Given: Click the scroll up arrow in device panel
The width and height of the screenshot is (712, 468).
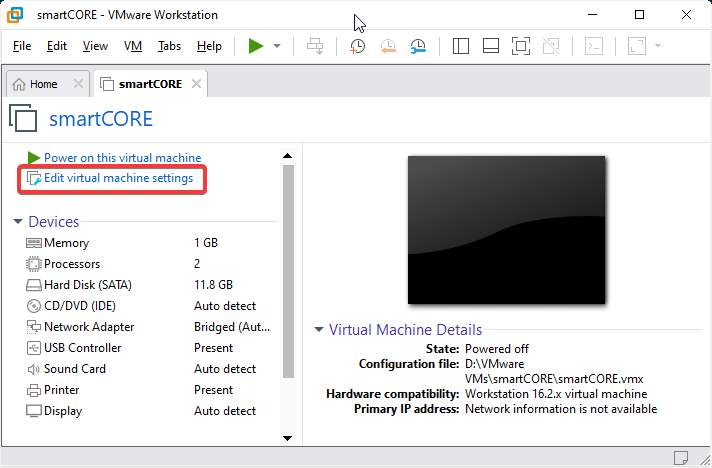Looking at the screenshot, I should pos(287,156).
